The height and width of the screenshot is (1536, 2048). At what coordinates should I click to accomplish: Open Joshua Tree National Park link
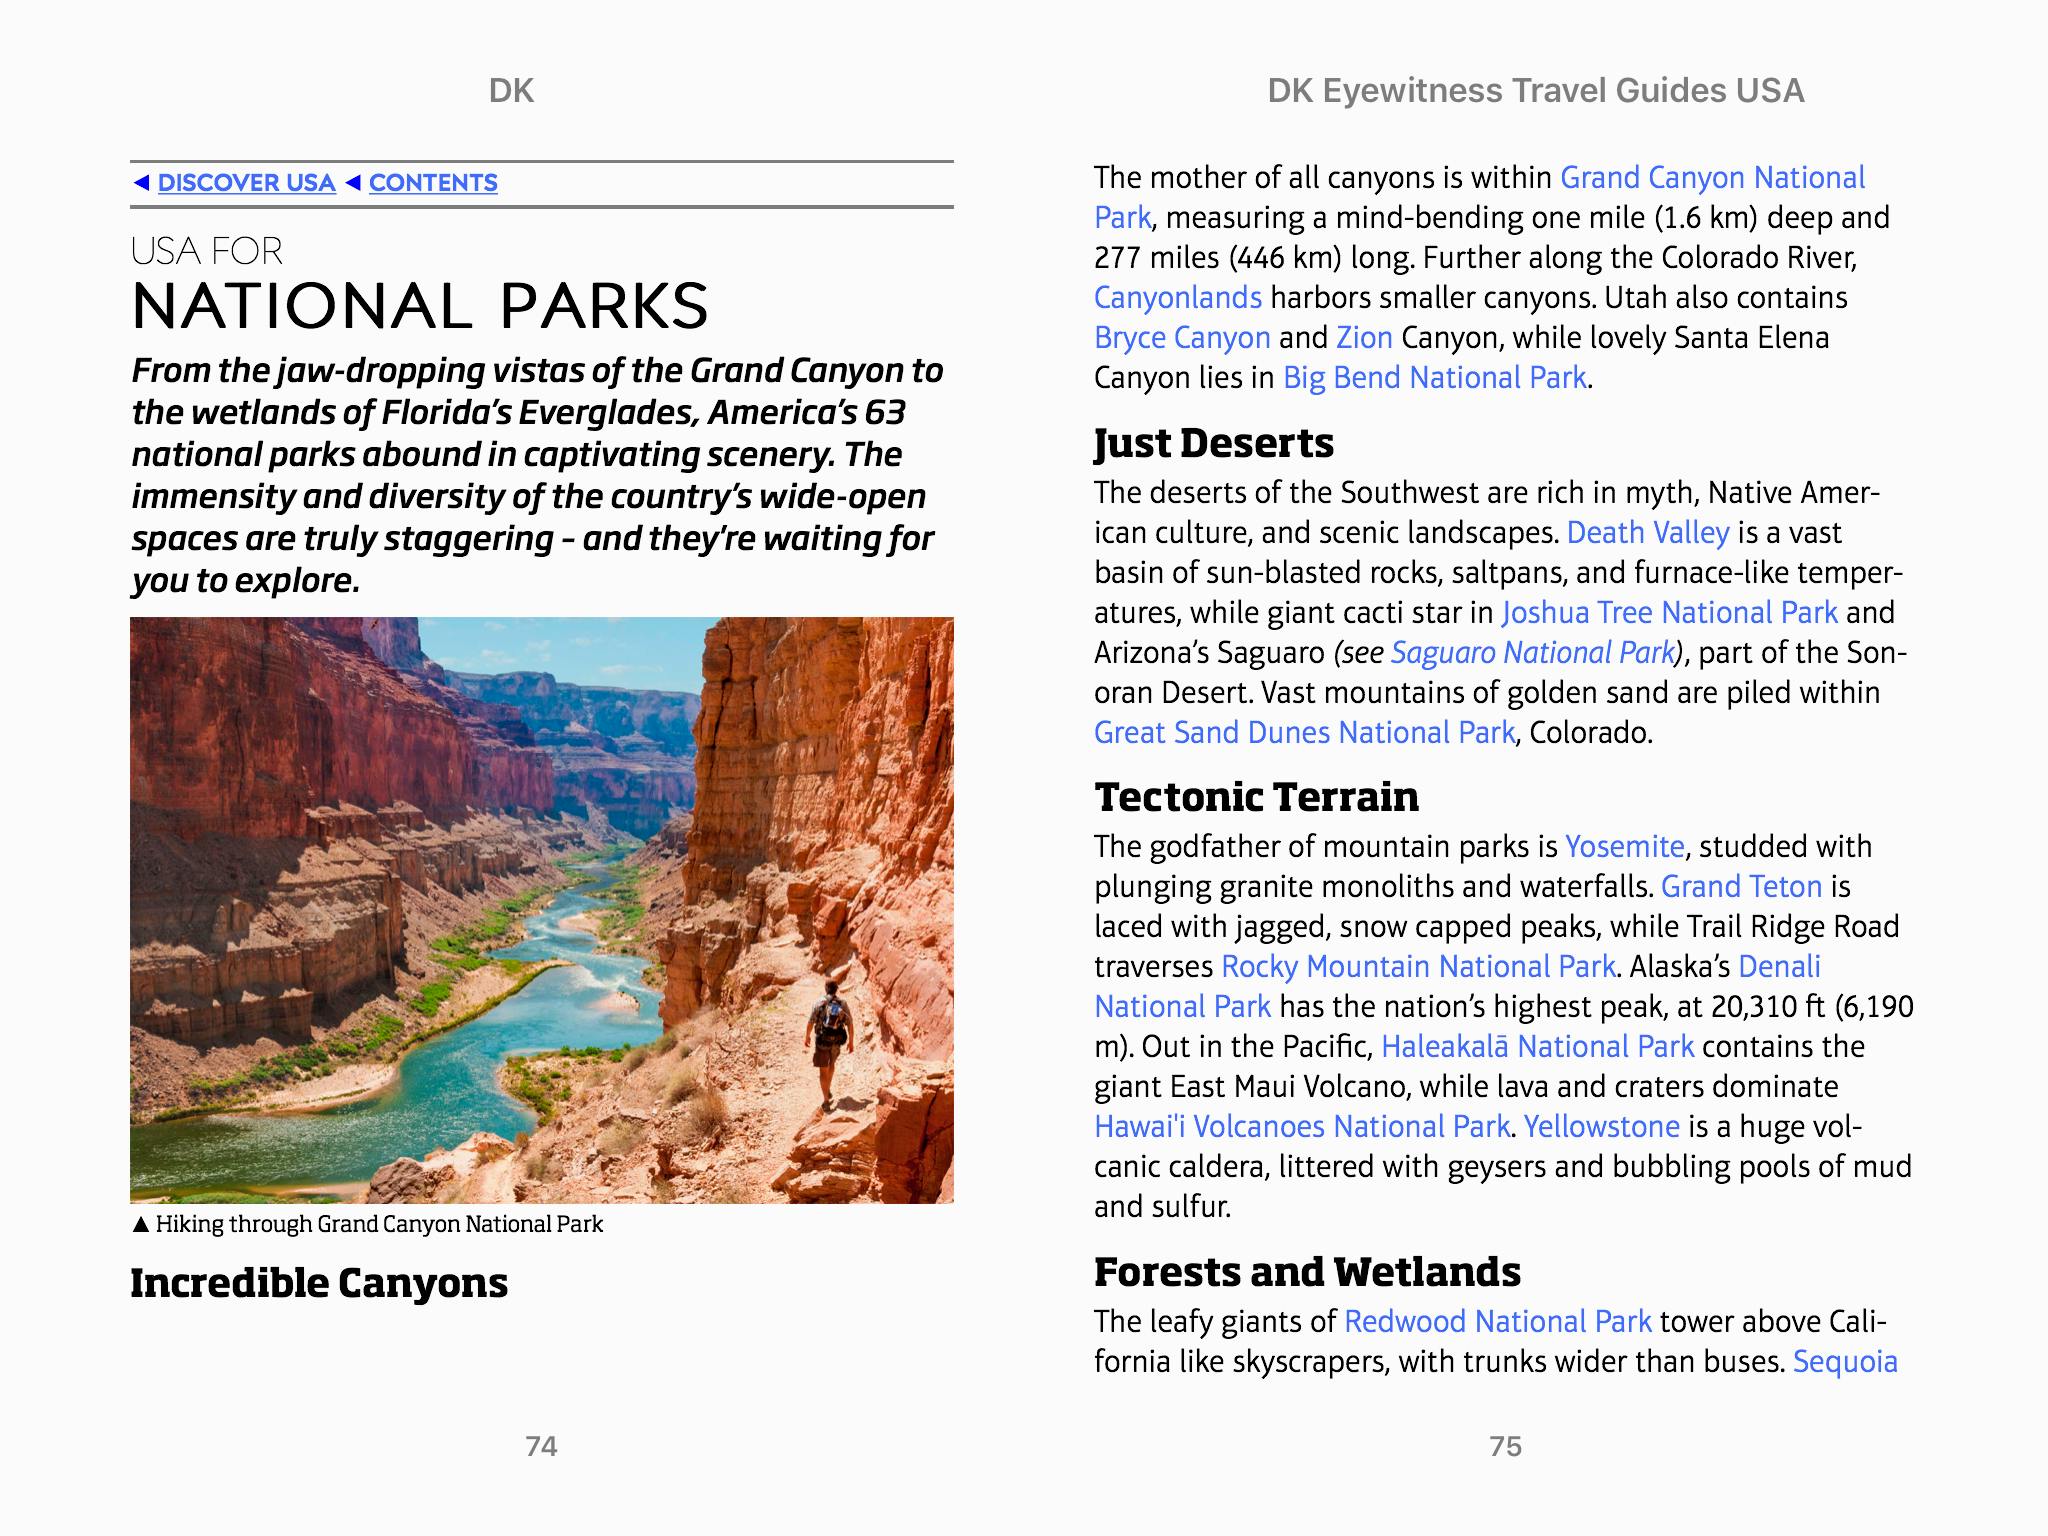[x=1668, y=613]
